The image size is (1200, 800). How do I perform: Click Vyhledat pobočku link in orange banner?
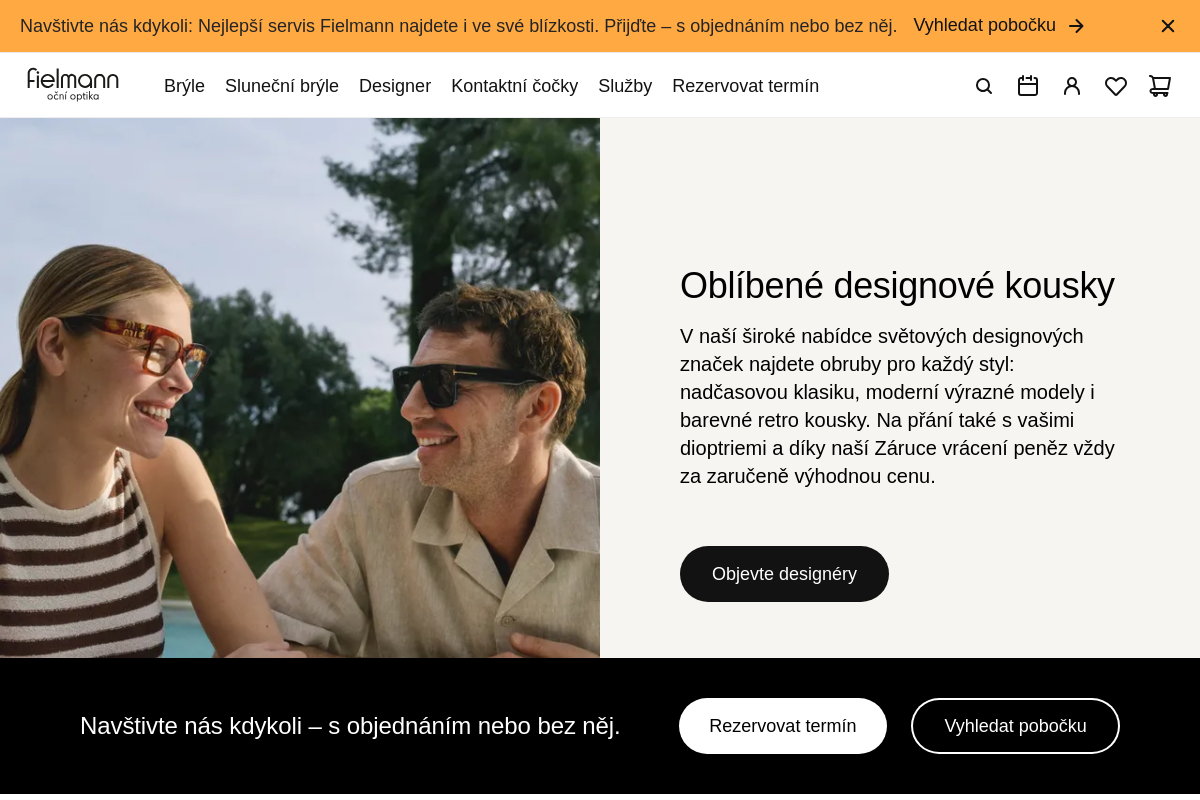(x=984, y=25)
